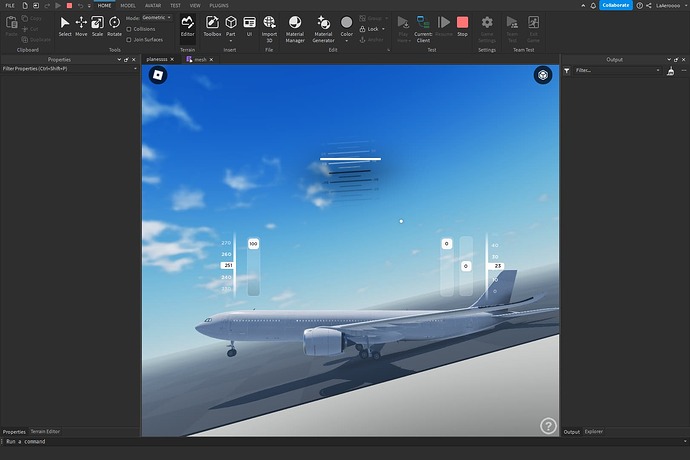Click the help question mark in viewport
This screenshot has height=460, width=690.
[548, 426]
